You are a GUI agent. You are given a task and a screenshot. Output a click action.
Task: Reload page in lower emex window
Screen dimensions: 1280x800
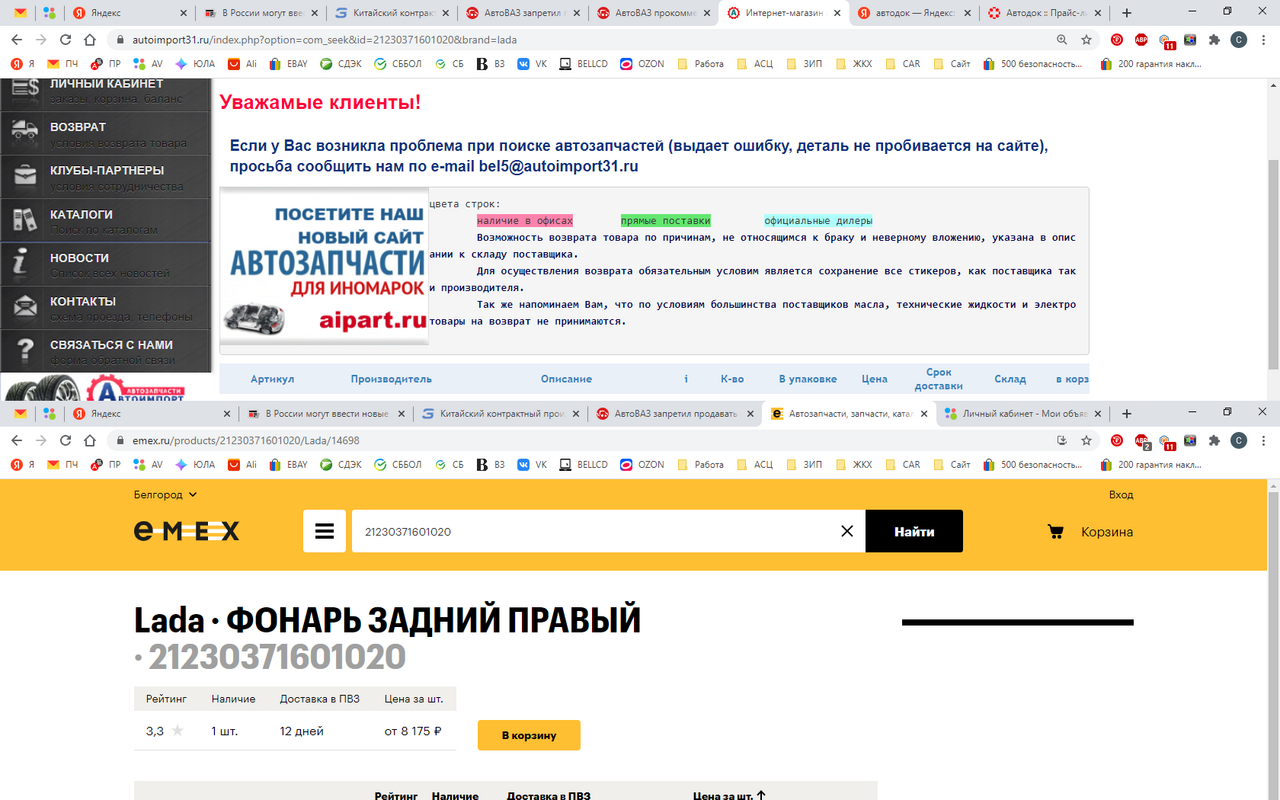pos(65,440)
